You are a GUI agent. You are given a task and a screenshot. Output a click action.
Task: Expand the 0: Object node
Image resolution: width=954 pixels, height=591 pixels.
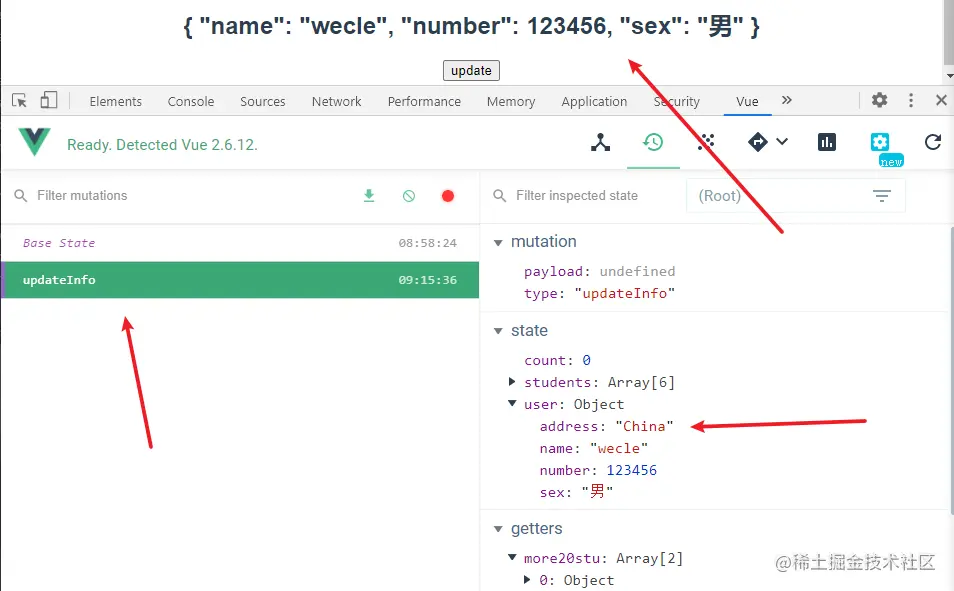tap(527, 579)
